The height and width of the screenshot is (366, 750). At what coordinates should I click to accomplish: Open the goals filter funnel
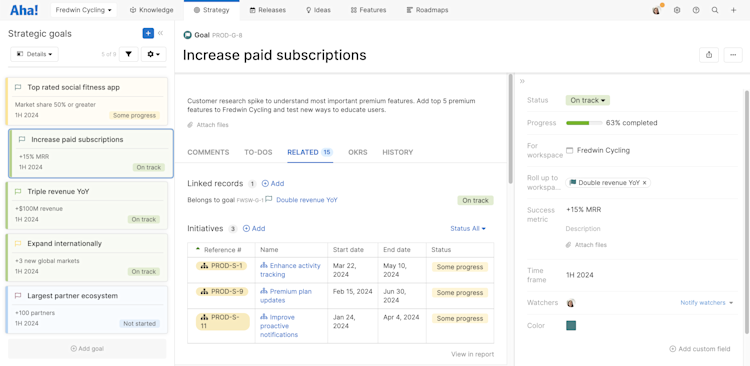tap(129, 54)
